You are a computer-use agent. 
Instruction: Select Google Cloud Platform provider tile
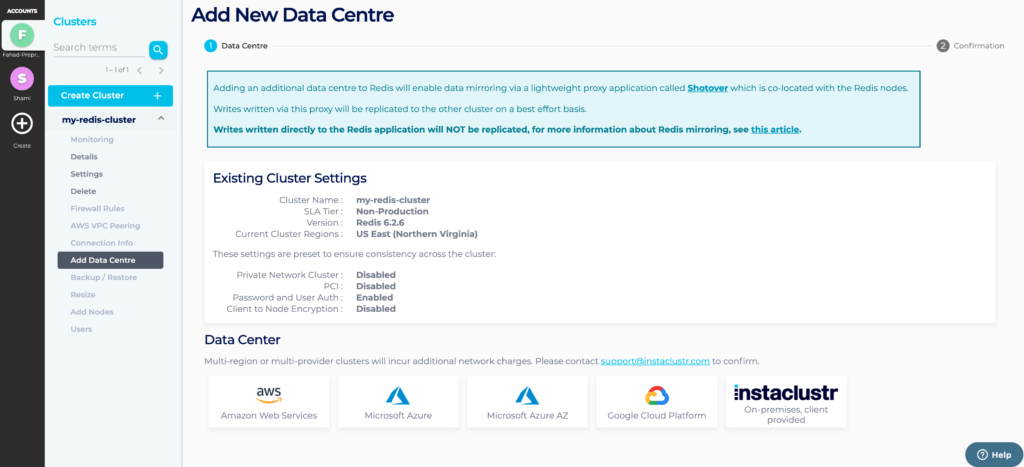[656, 402]
